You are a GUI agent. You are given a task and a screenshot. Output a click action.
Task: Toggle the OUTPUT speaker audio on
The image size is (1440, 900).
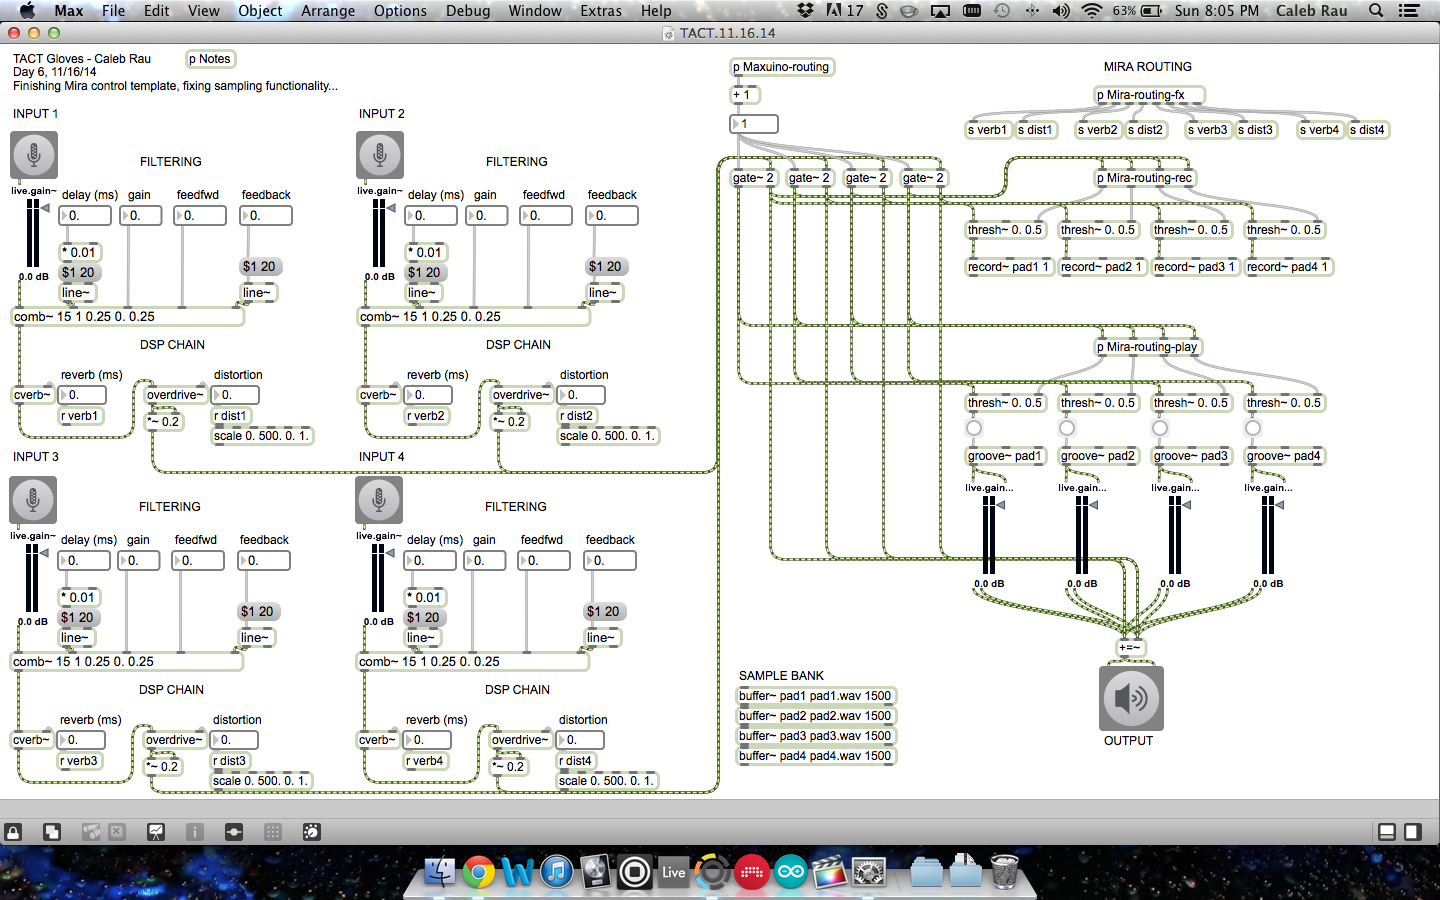(x=1131, y=698)
